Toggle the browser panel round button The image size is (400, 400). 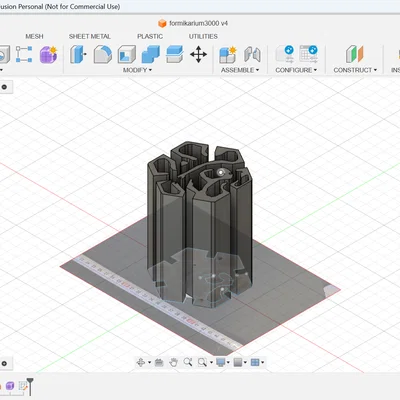click(x=4, y=87)
